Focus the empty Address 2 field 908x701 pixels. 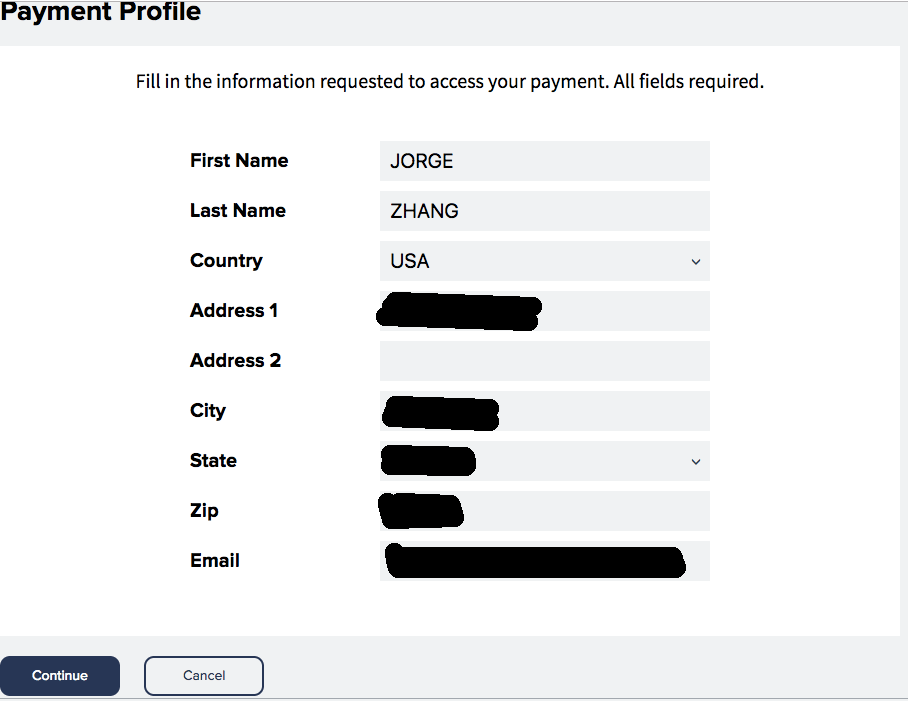[x=544, y=361]
